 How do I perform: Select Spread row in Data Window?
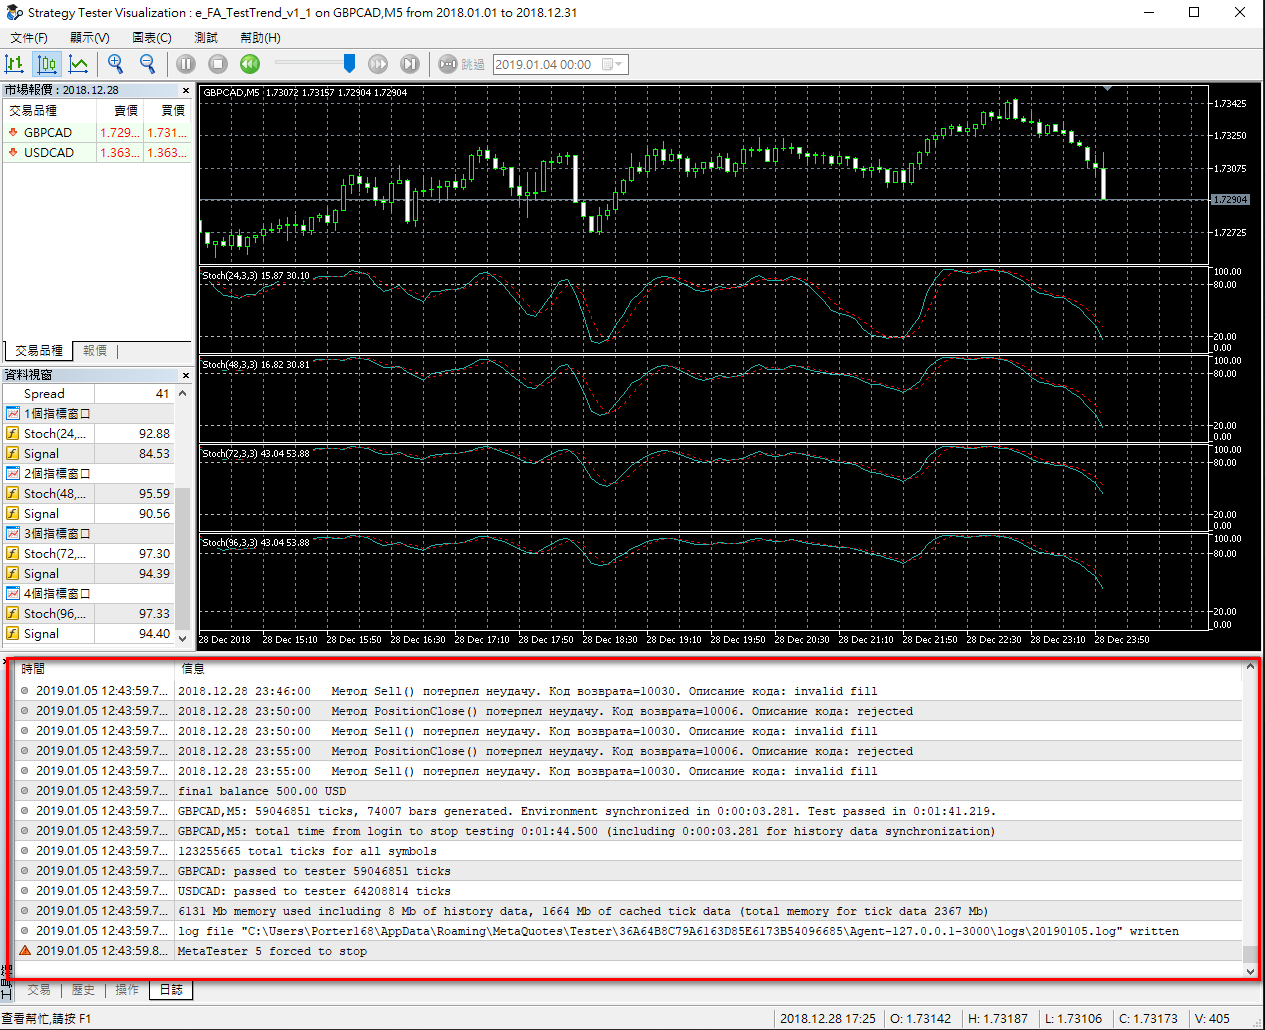pos(89,393)
